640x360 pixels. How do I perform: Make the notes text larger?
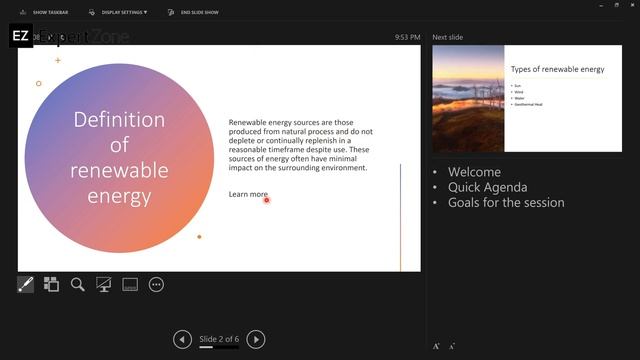click(436, 346)
